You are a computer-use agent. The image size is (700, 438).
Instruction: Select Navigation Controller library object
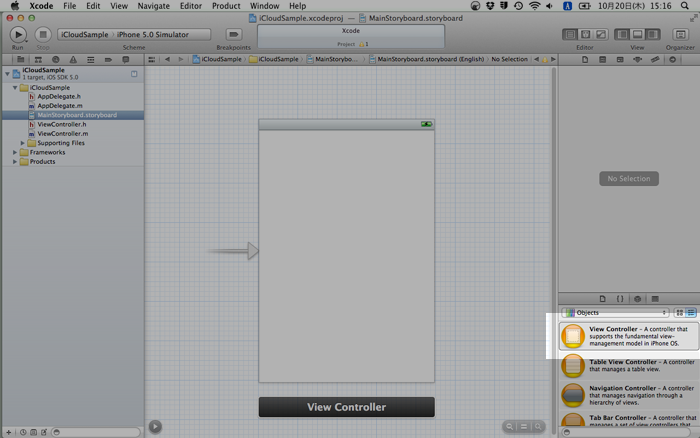click(629, 395)
